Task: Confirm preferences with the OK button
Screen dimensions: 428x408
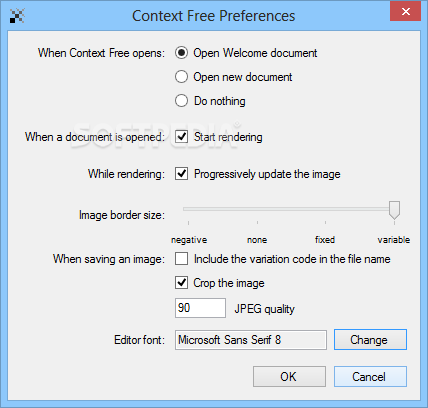Action: coord(289,377)
